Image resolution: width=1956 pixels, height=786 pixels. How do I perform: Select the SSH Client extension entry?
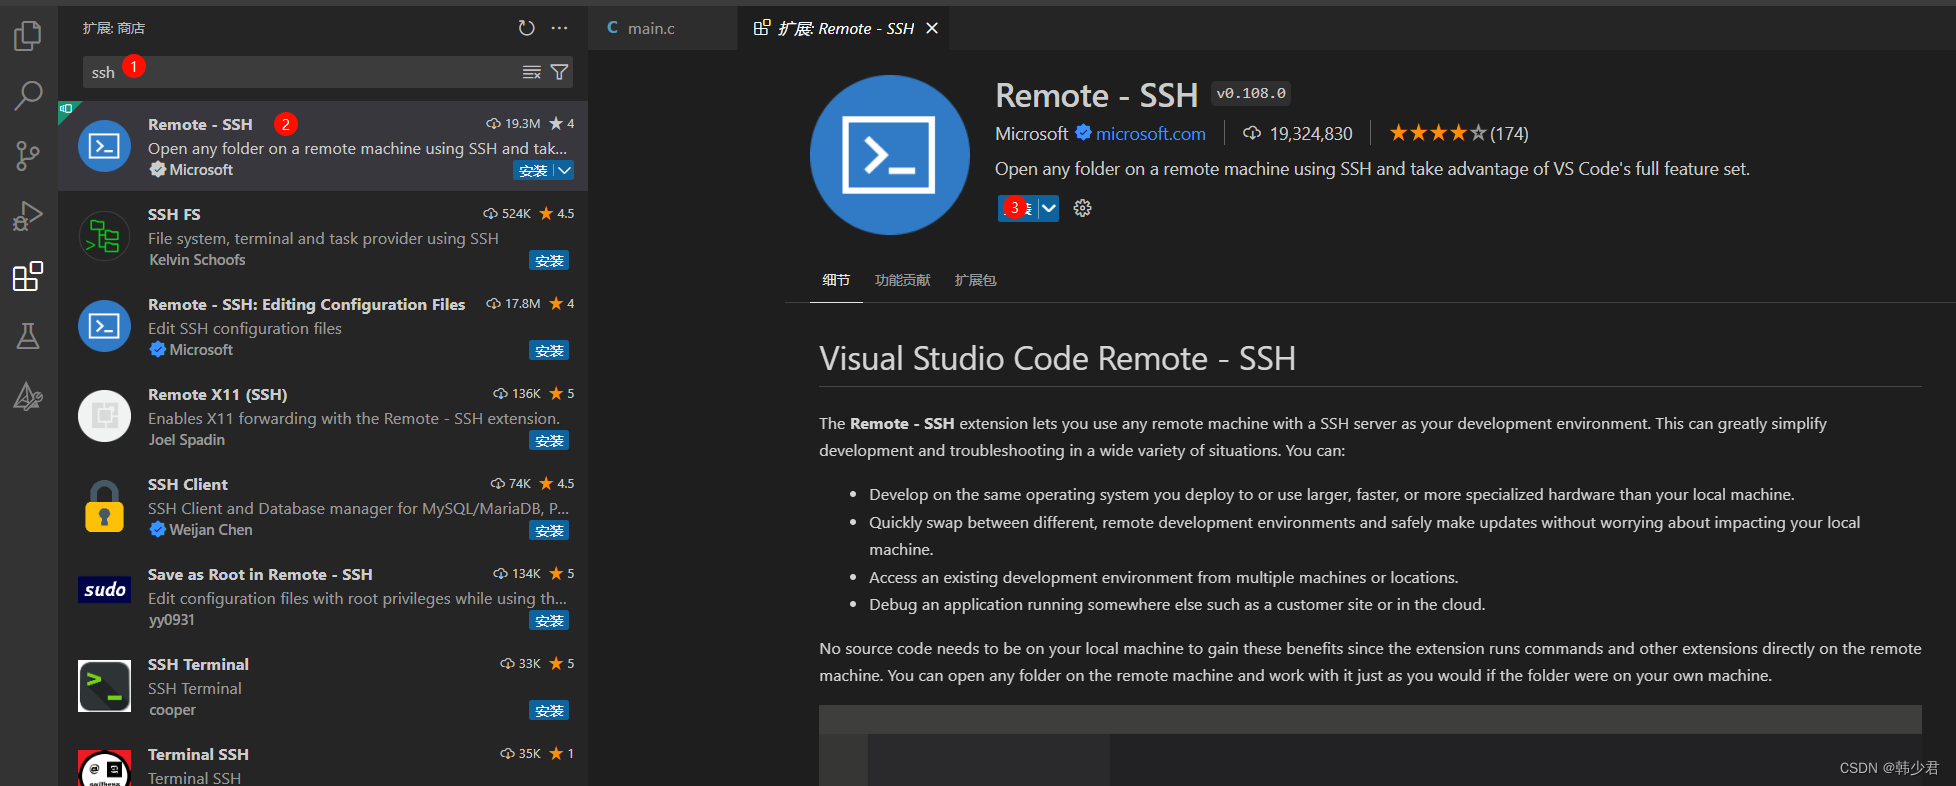[x=323, y=506]
